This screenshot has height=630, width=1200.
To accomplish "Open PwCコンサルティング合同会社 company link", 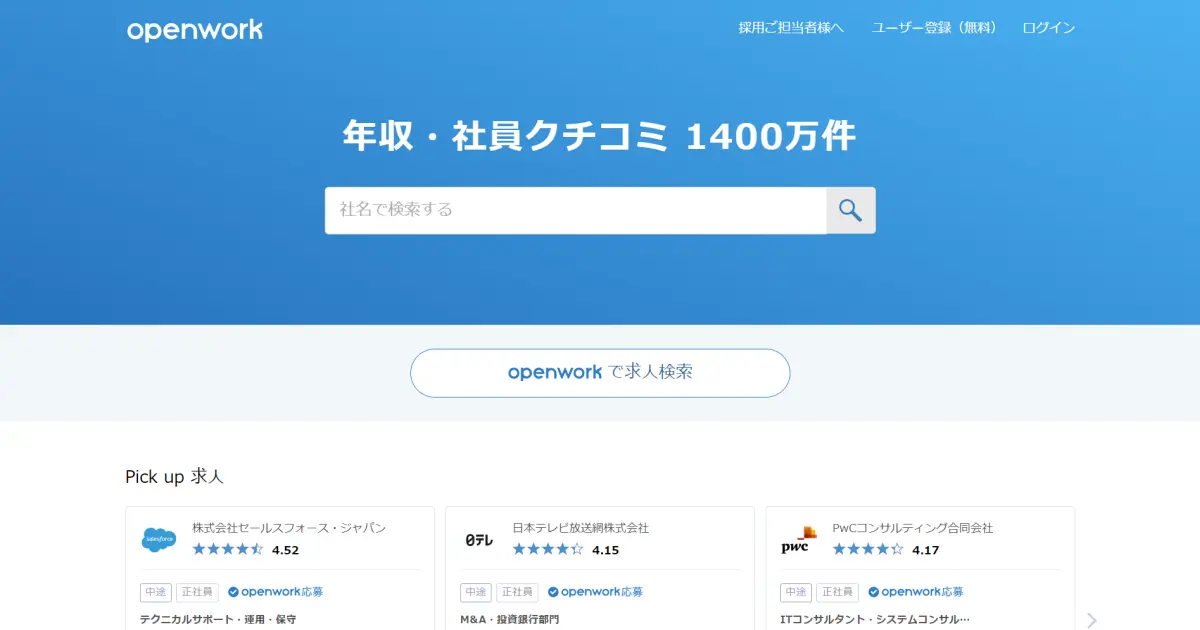I will point(912,528).
